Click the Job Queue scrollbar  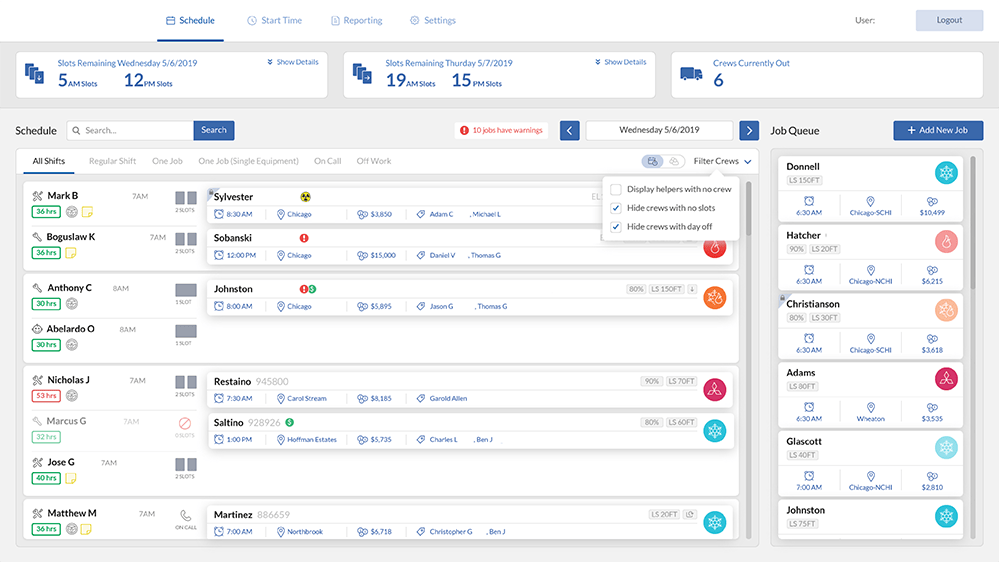973,222
